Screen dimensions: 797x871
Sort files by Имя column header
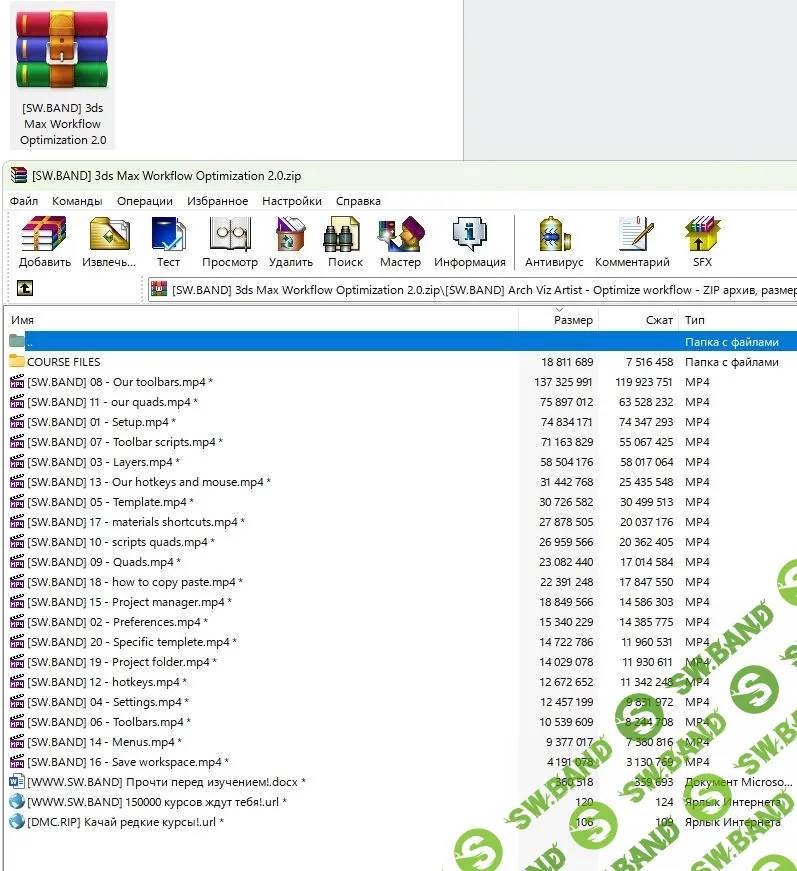point(22,320)
